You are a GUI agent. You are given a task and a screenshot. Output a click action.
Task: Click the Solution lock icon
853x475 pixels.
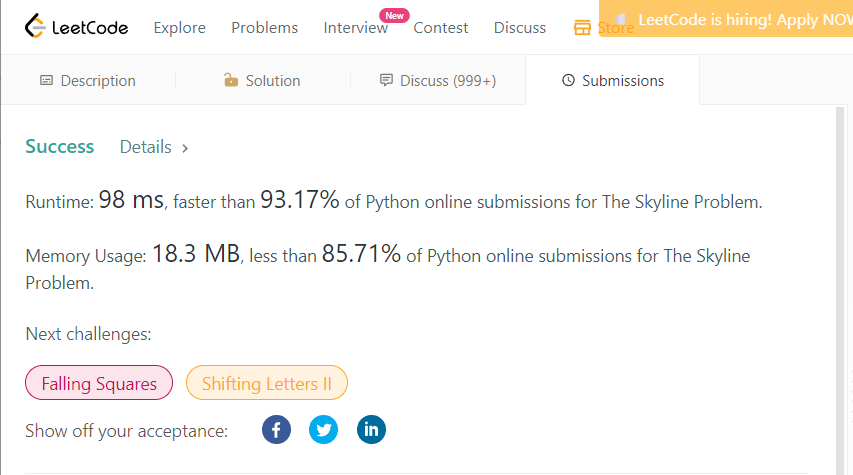click(231, 81)
